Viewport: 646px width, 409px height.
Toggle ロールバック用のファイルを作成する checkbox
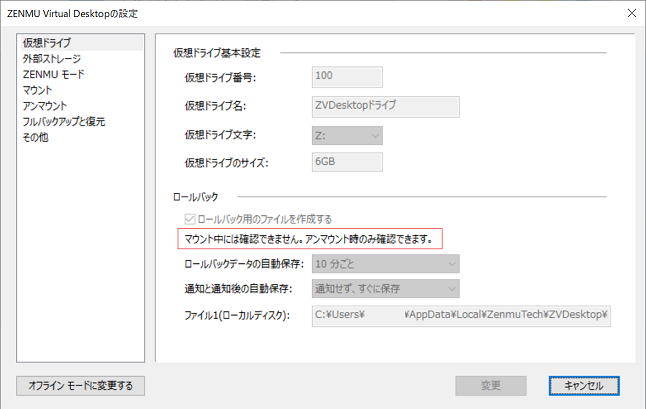[x=190, y=219]
